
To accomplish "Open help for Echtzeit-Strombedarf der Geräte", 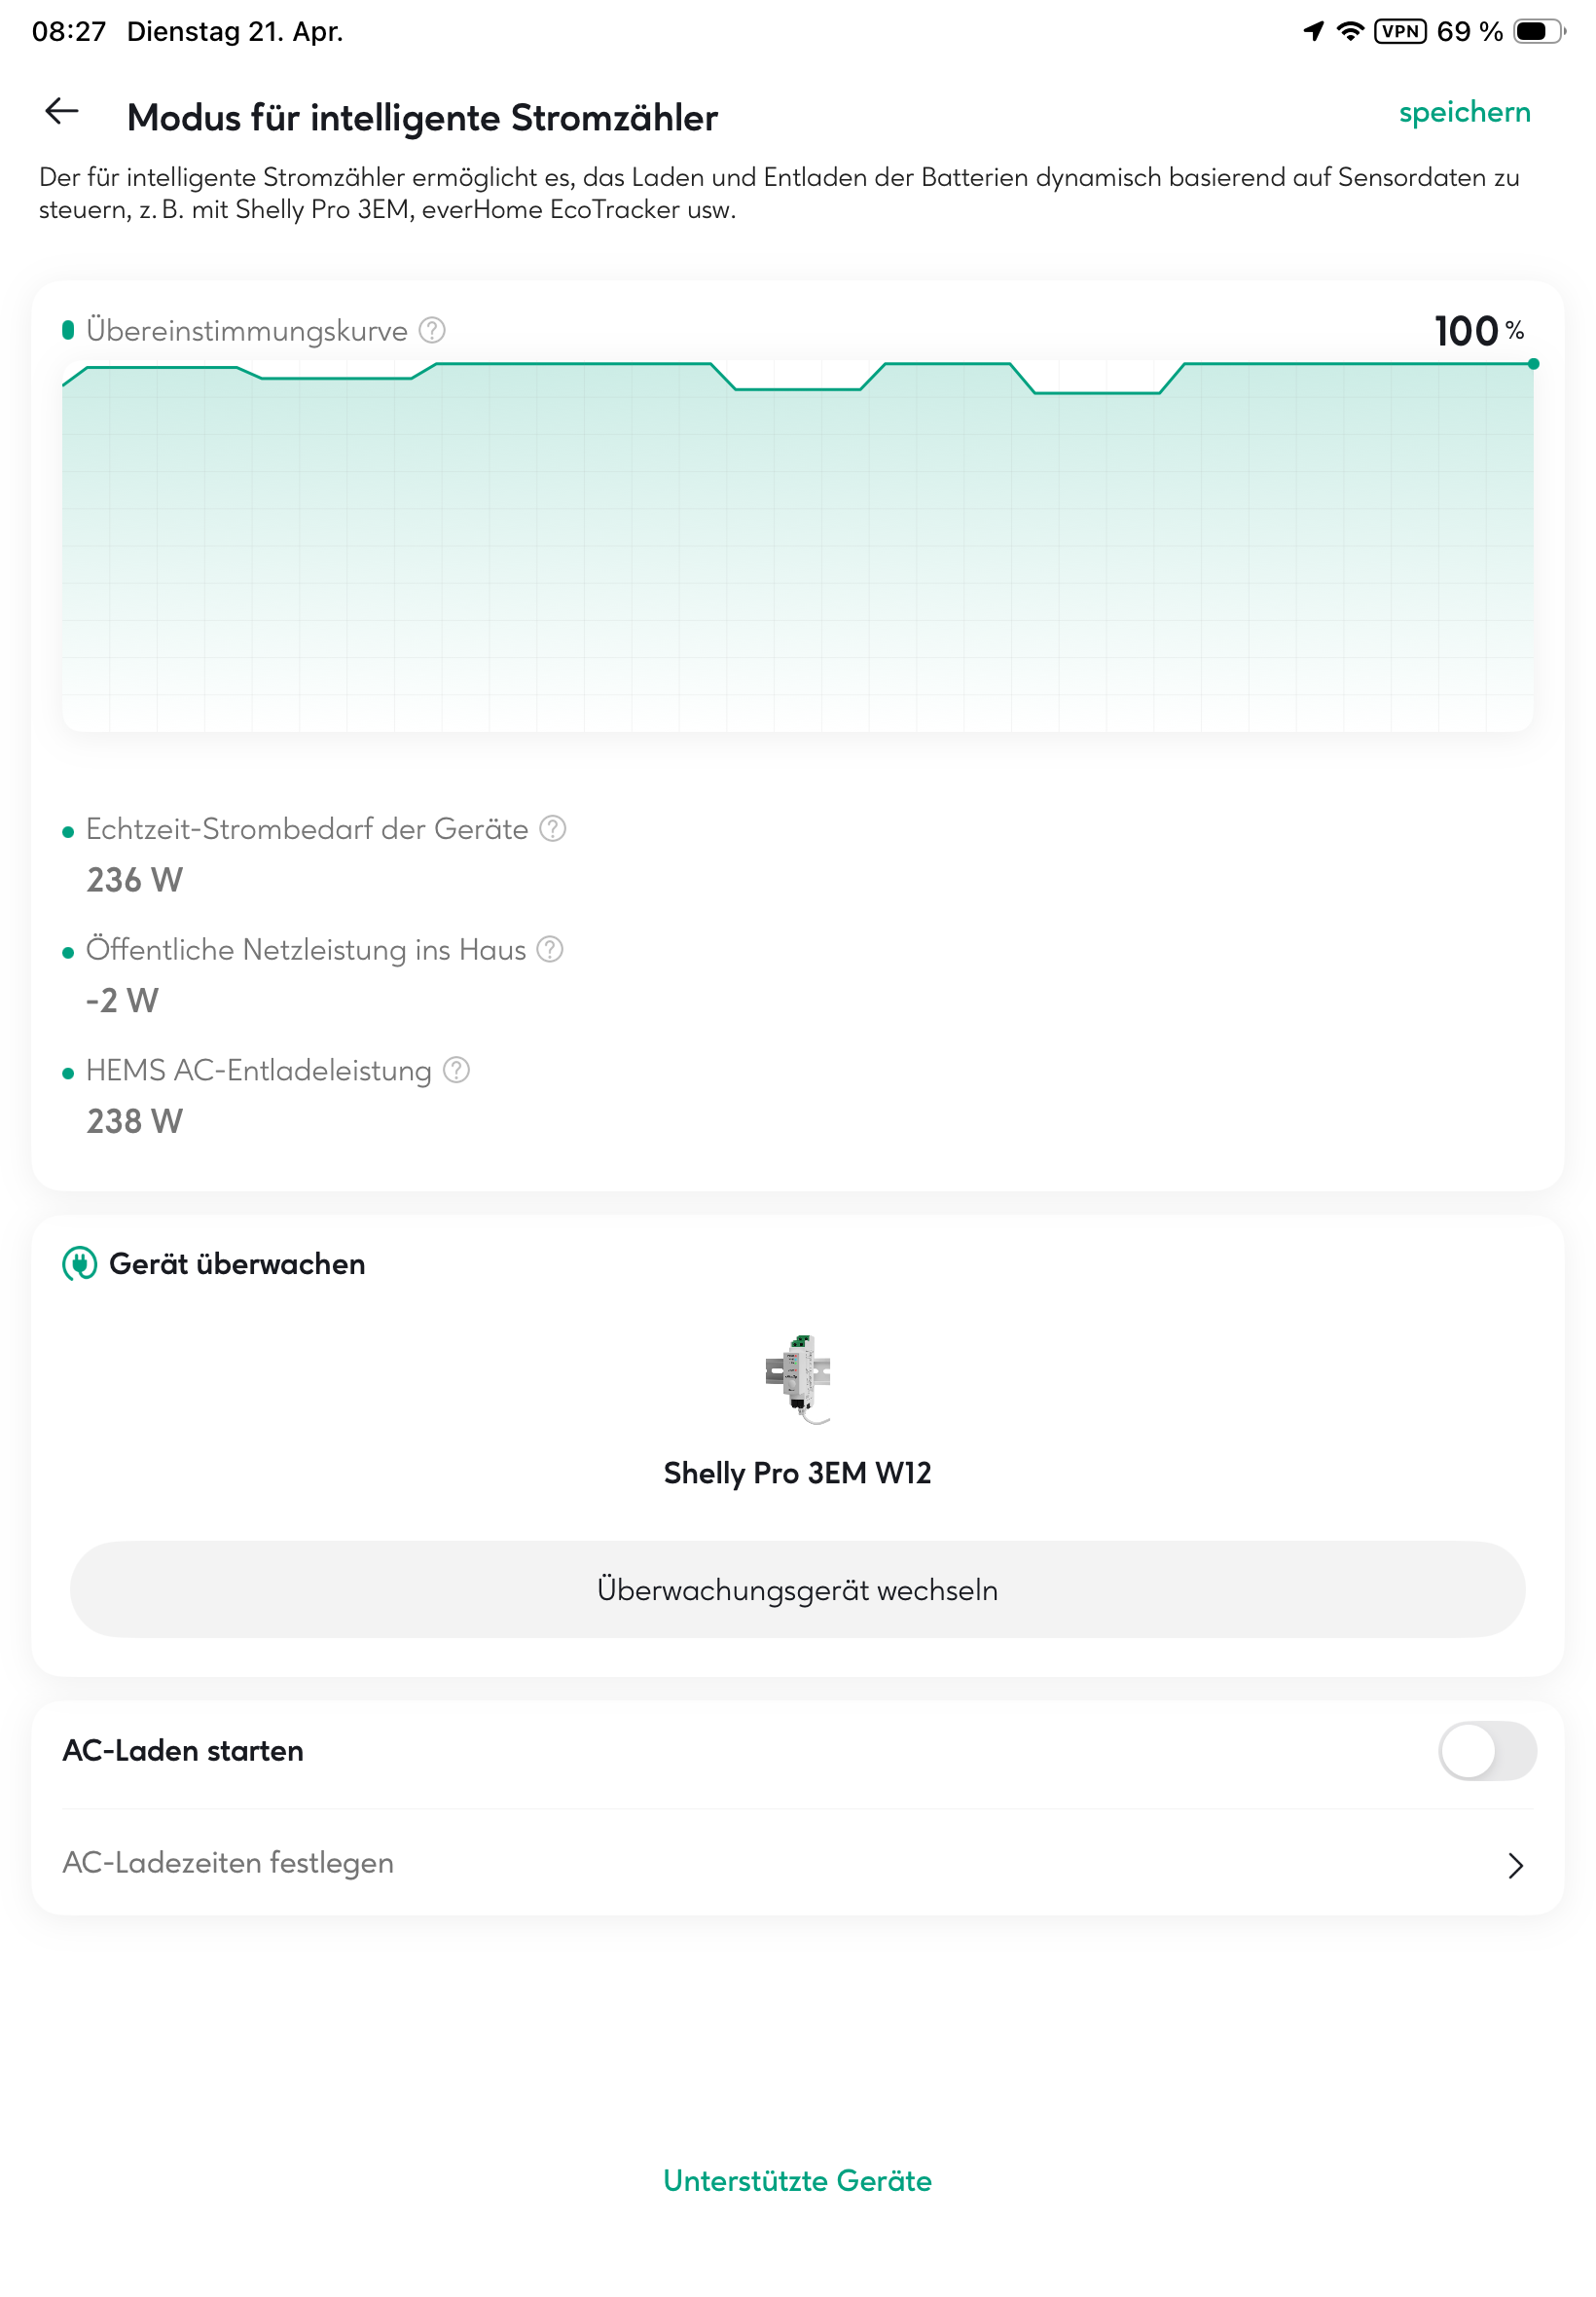I will [x=553, y=828].
